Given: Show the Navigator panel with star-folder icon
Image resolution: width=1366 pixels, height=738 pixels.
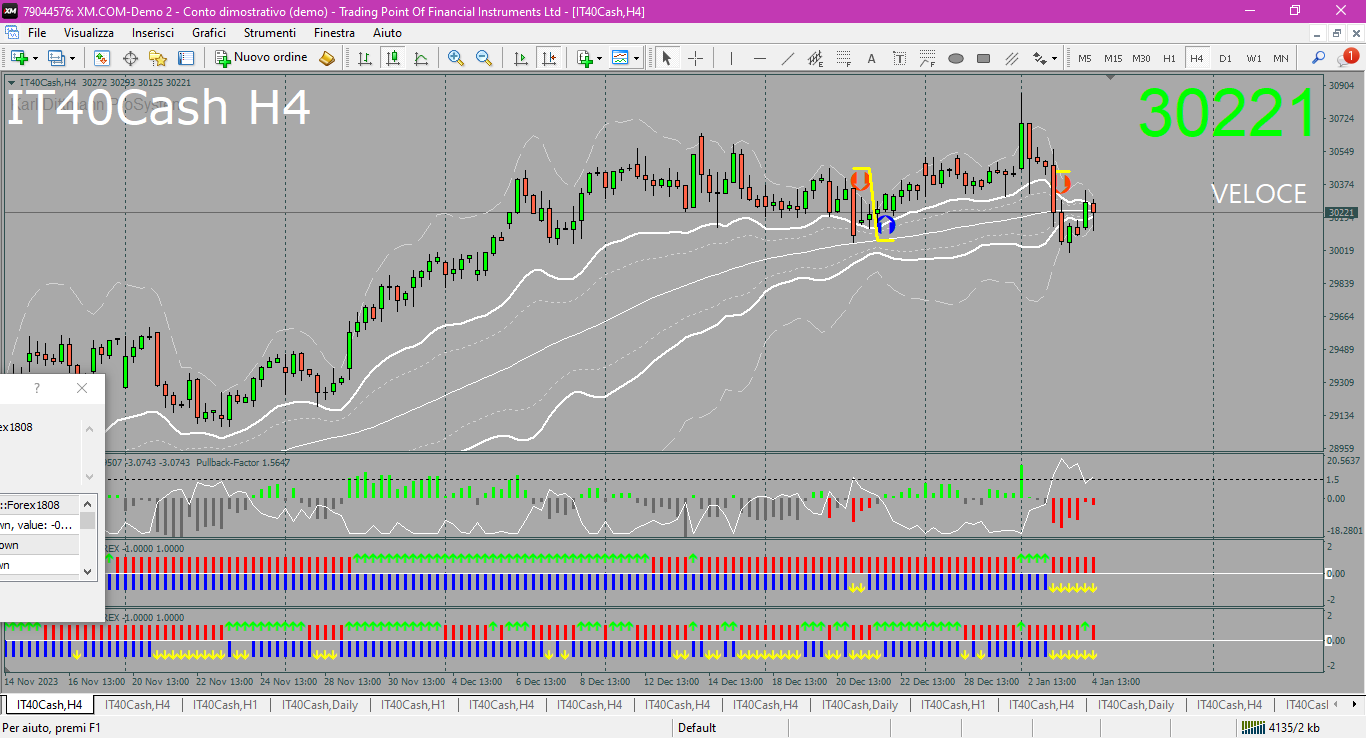Looking at the screenshot, I should (x=158, y=58).
